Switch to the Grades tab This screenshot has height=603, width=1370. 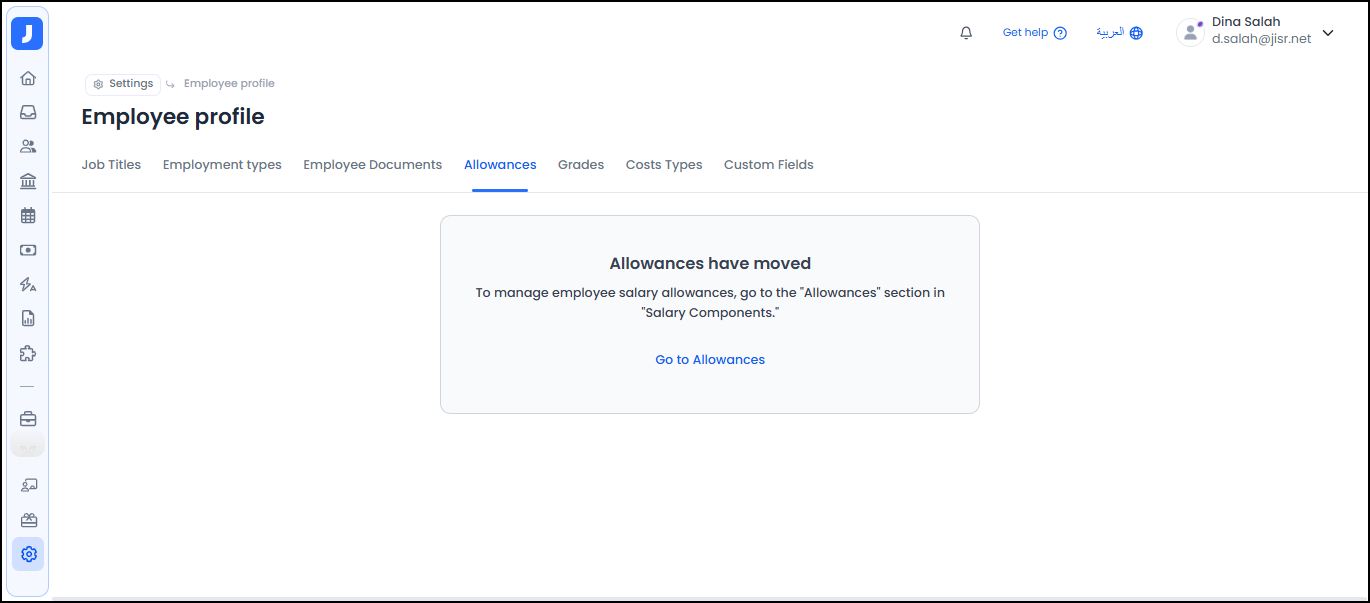(580, 164)
